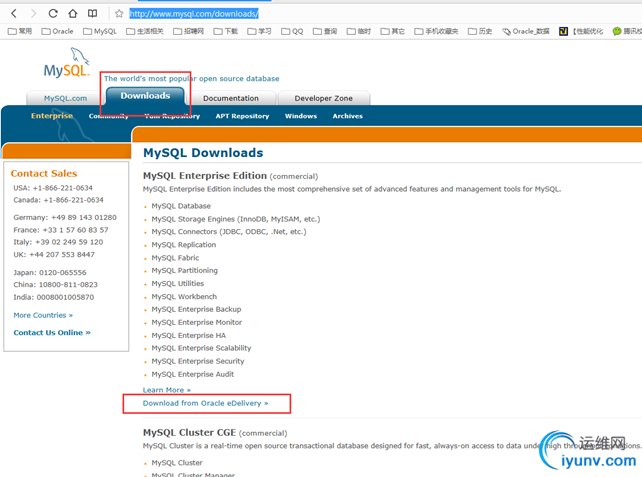Open the Enterprise submenu item
Screen dimensions: 642x477
coord(52,116)
